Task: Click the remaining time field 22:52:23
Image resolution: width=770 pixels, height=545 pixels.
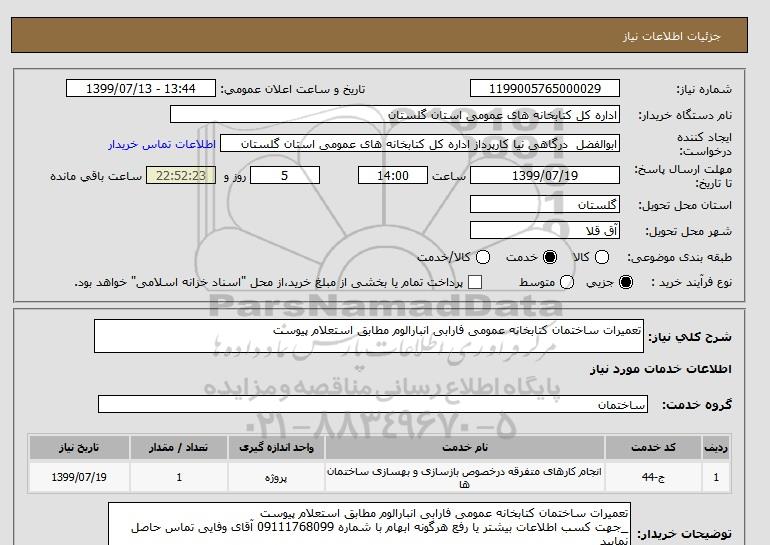Action: pyautogui.click(x=181, y=175)
